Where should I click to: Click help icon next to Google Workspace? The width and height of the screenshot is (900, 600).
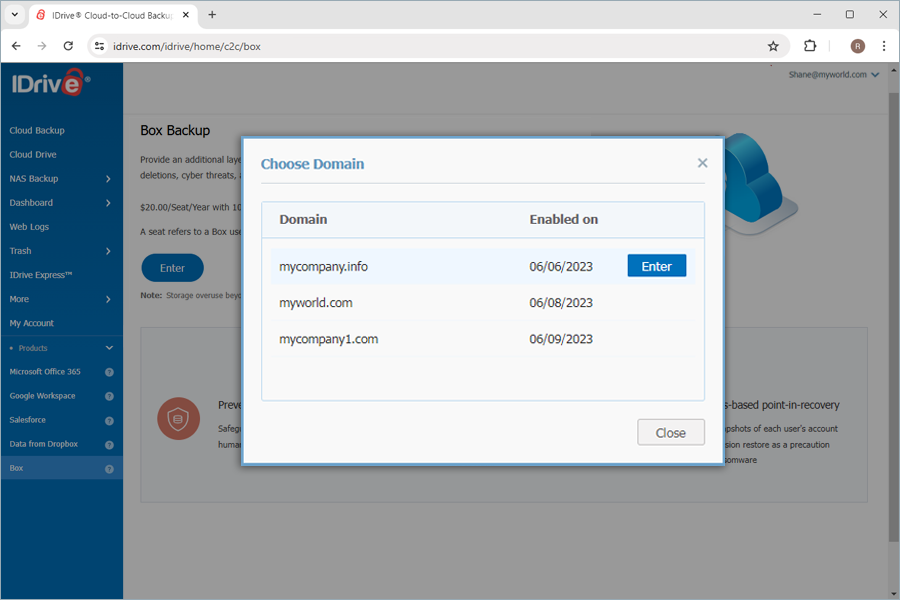[x=109, y=396]
